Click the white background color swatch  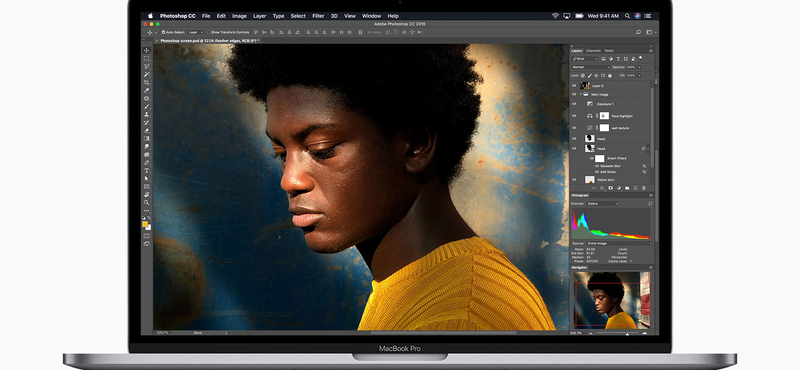coord(149,228)
